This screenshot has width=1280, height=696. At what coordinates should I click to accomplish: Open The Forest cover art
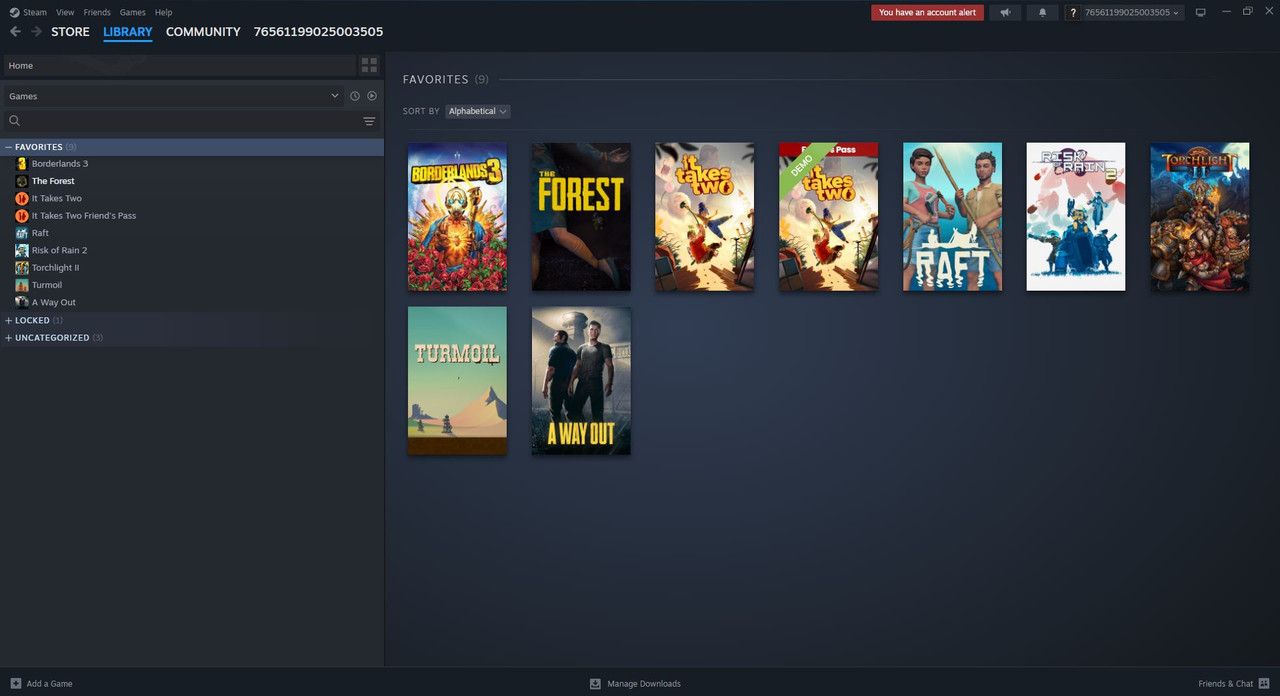(x=581, y=217)
